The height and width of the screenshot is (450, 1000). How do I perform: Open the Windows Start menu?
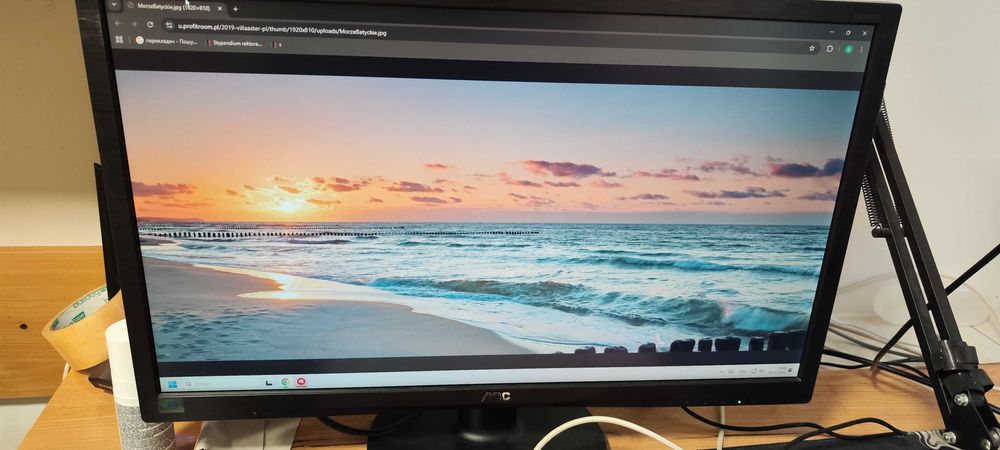tap(172, 384)
